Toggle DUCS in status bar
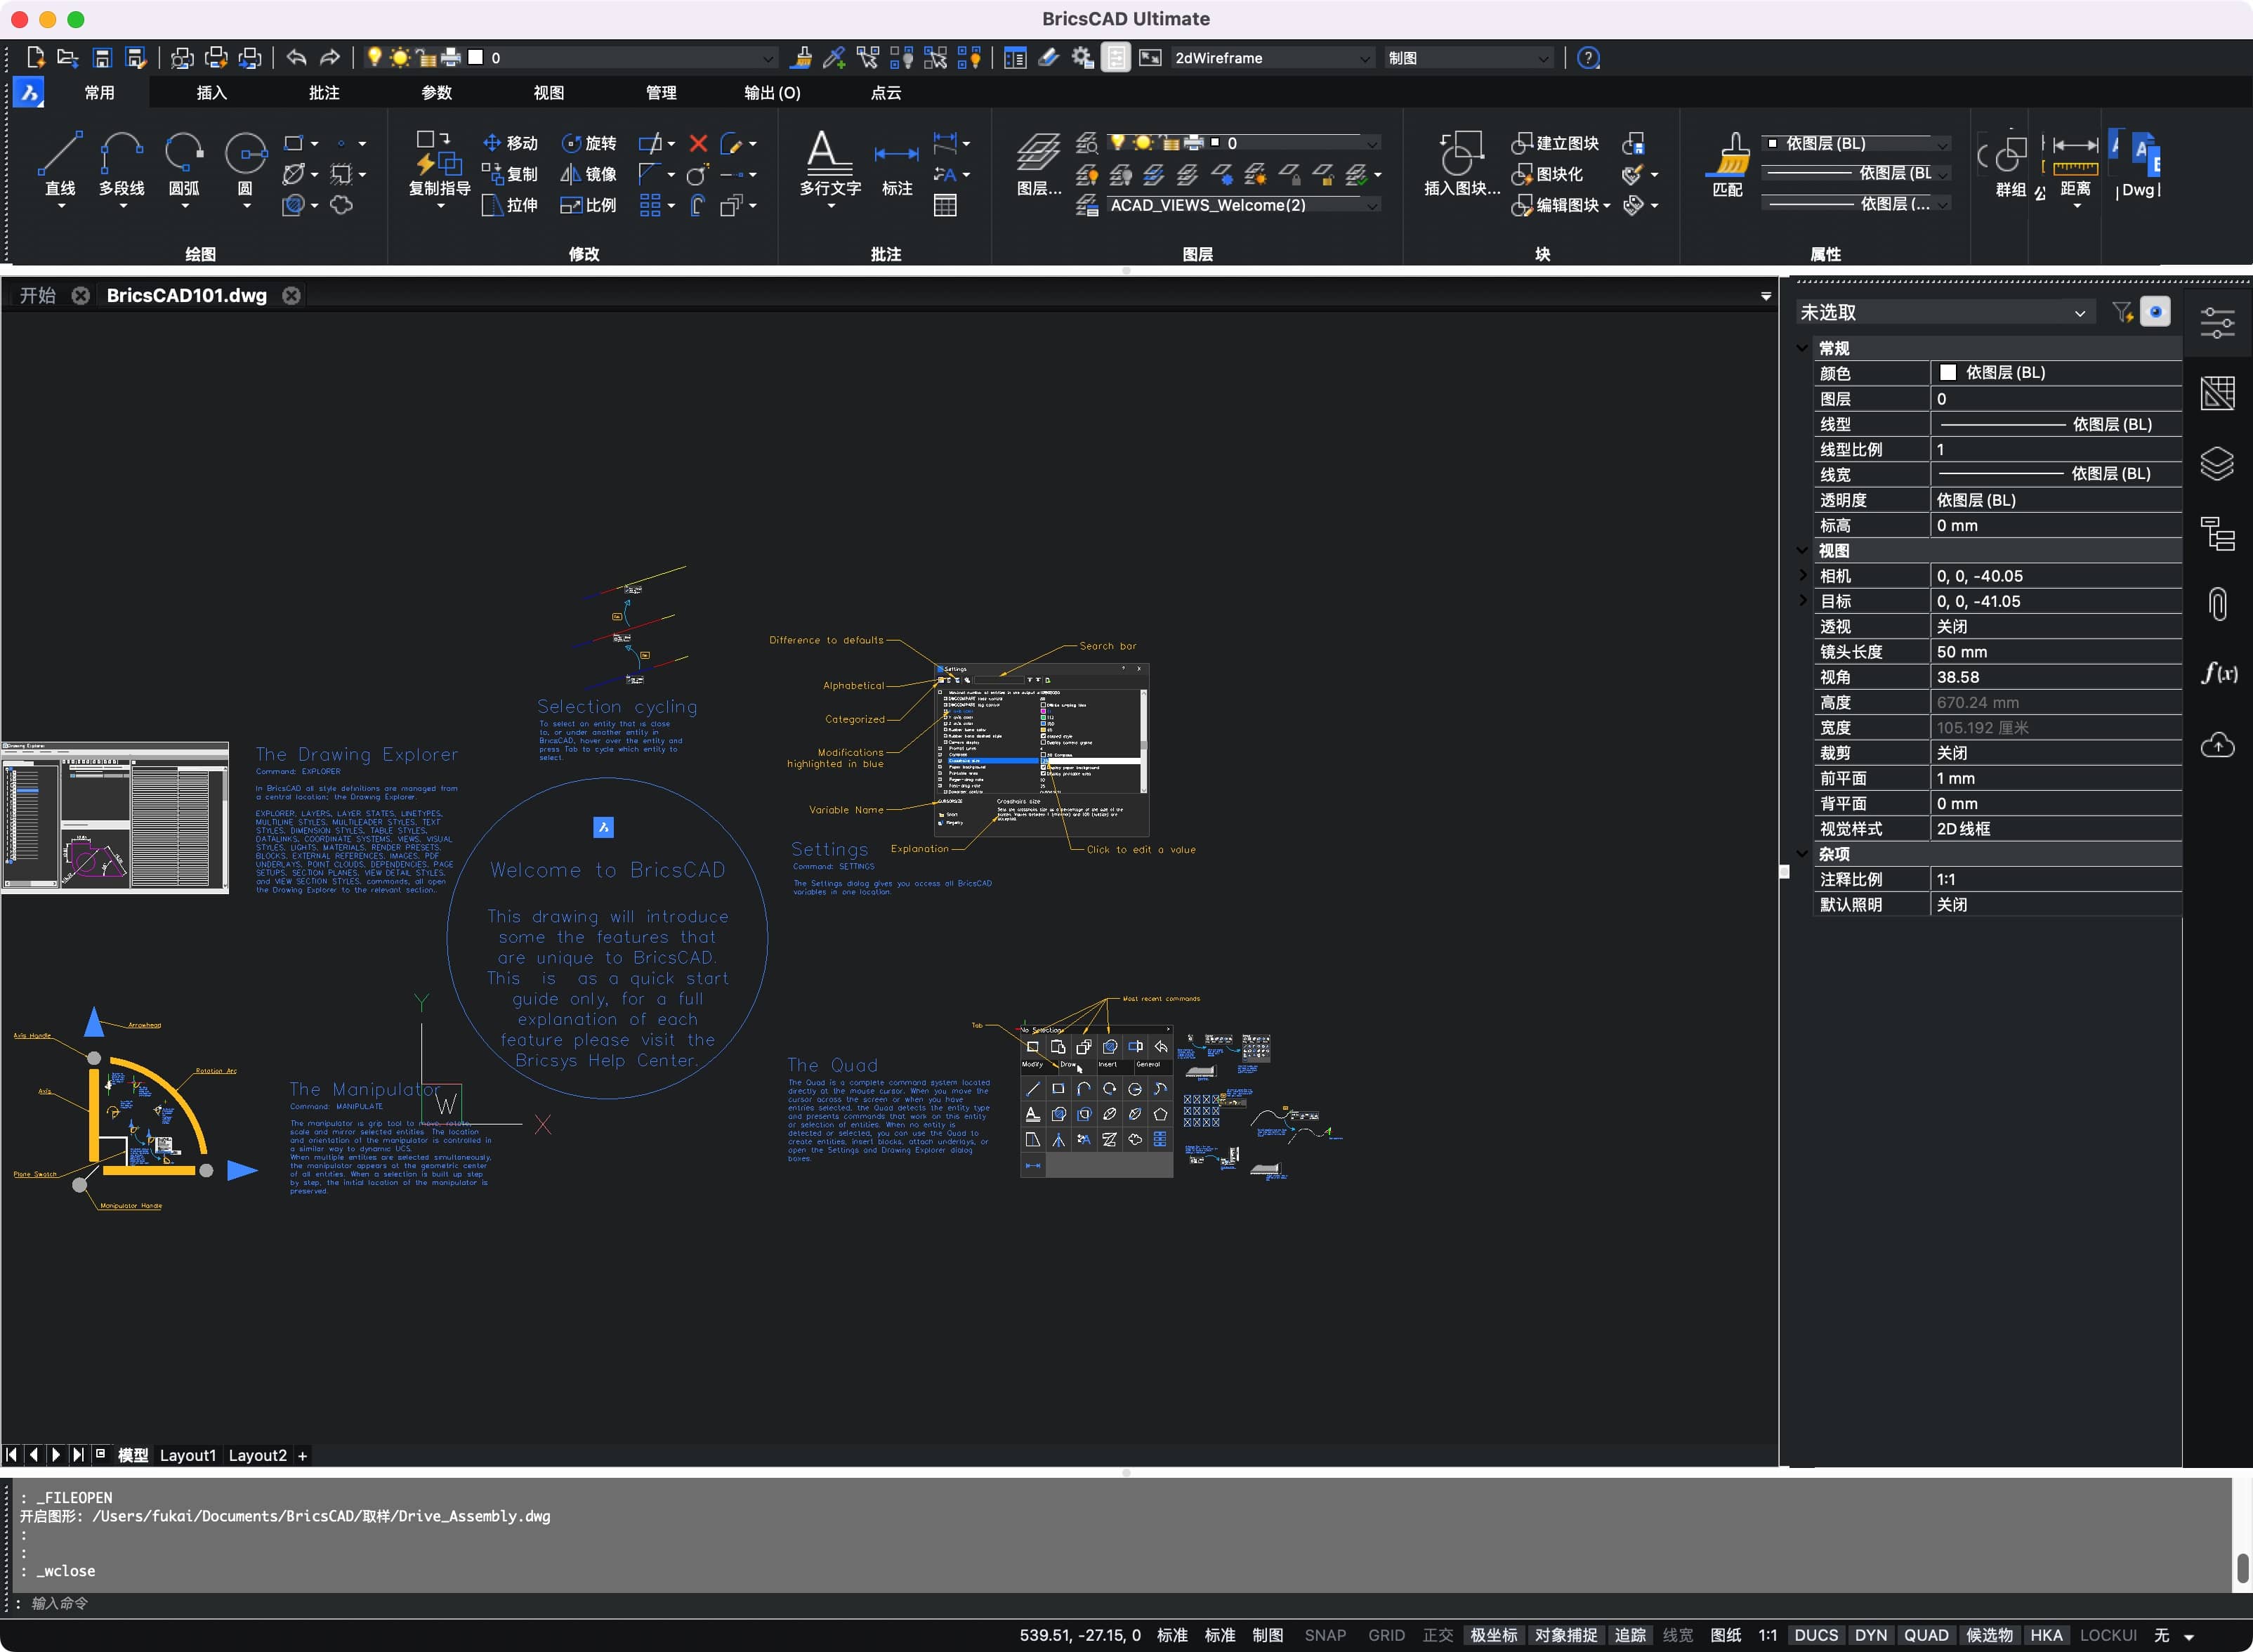The image size is (2253, 1652). [x=1816, y=1635]
